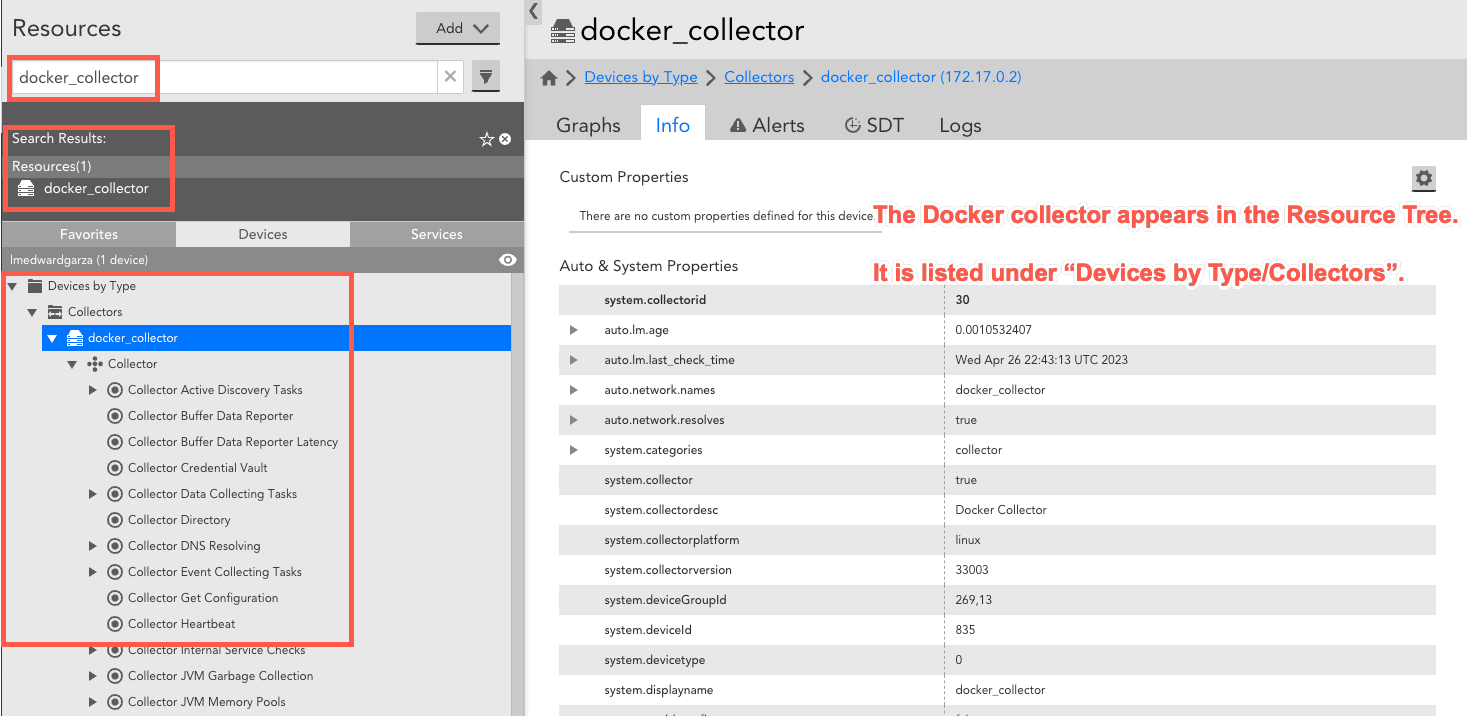Click the Collector Directory icon

click(x=115, y=520)
